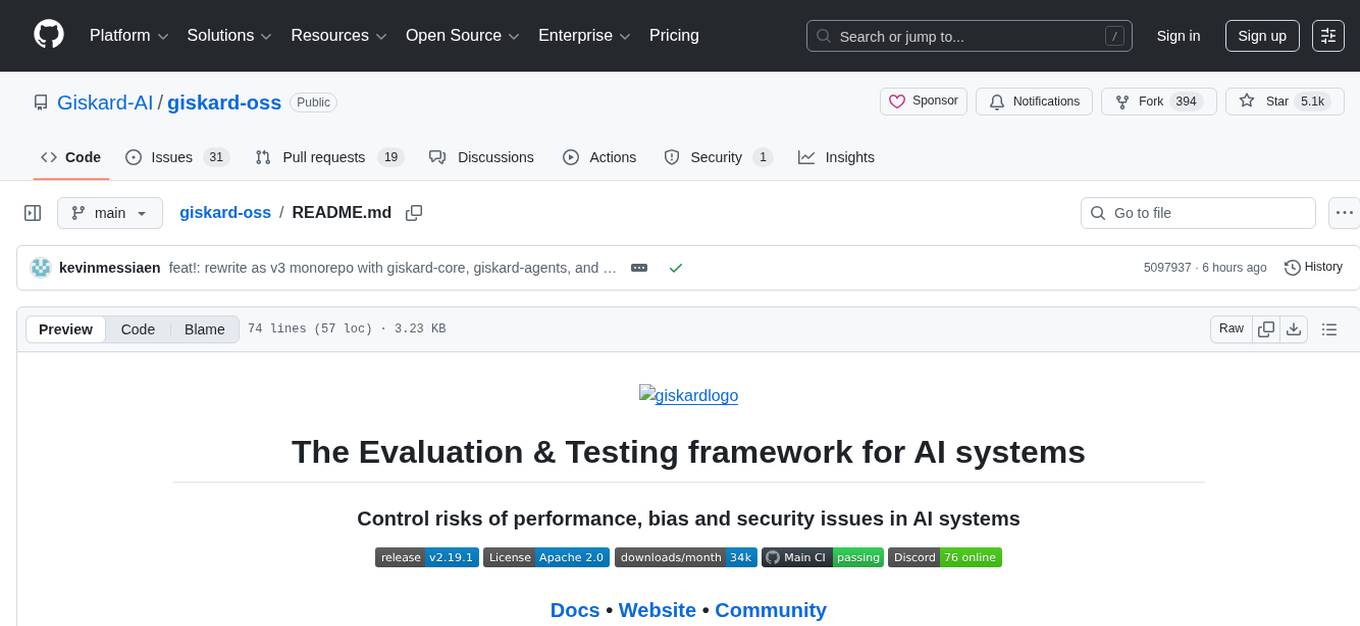The height and width of the screenshot is (626, 1360).
Task: Switch to the Blame tab
Action: [204, 329]
